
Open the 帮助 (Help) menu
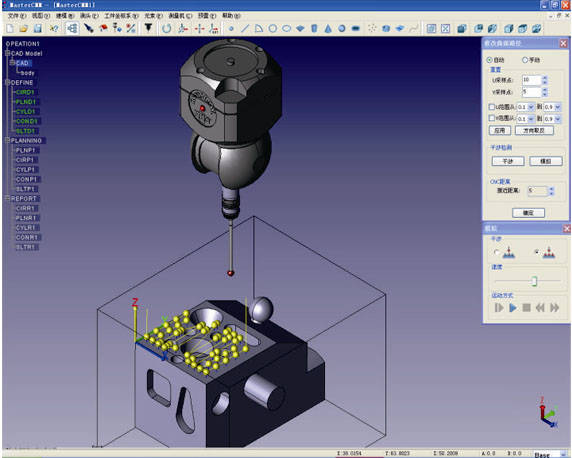231,16
